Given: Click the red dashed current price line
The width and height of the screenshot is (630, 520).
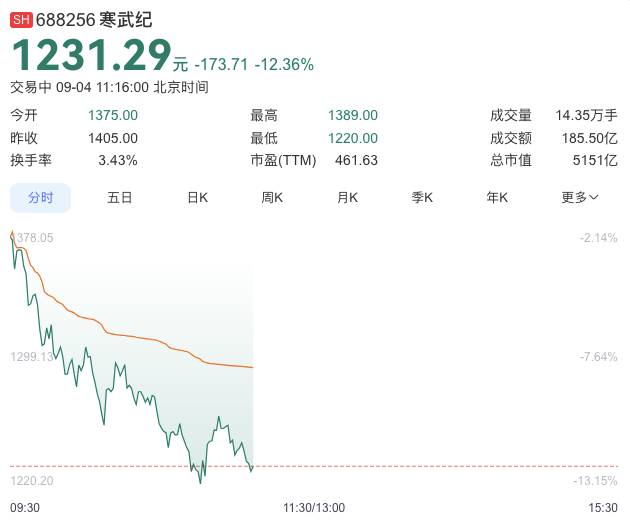Looking at the screenshot, I should pyautogui.click(x=420, y=466).
